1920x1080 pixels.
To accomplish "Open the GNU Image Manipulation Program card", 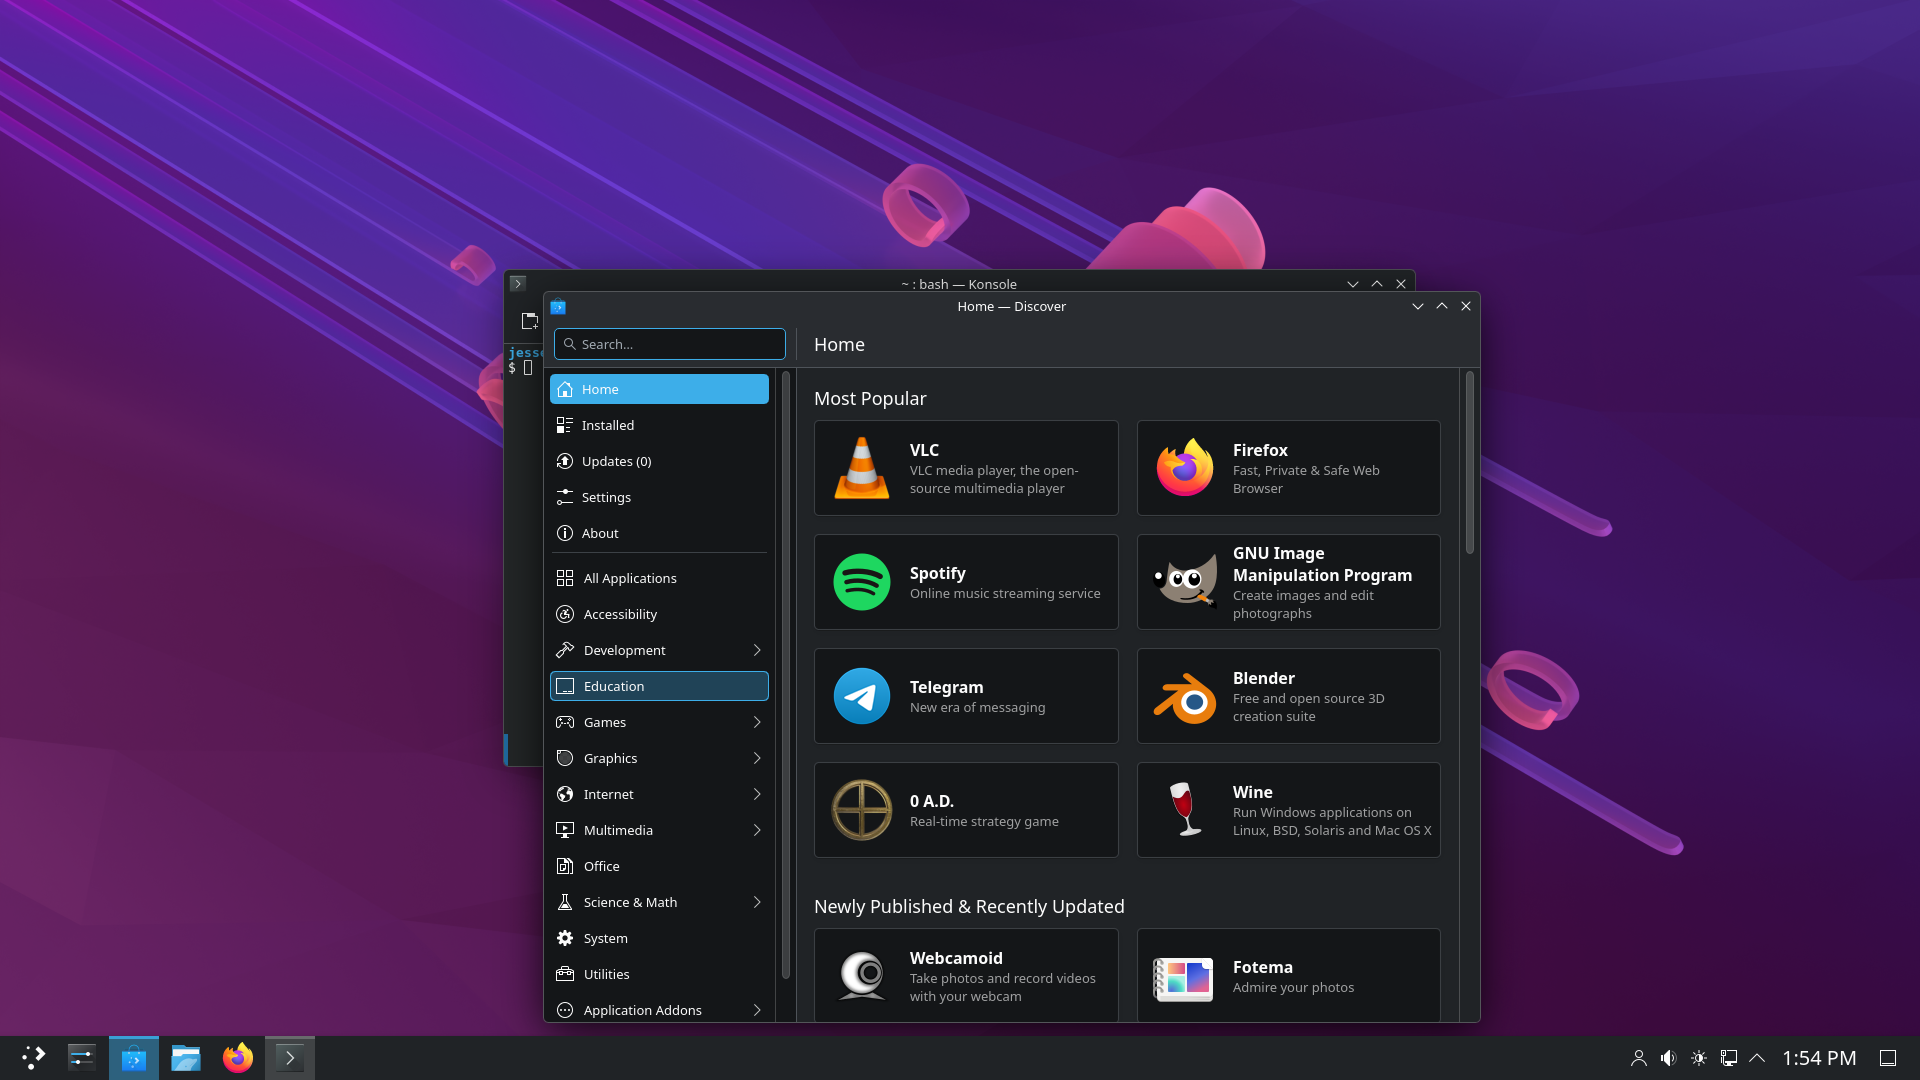I will click(x=1288, y=582).
